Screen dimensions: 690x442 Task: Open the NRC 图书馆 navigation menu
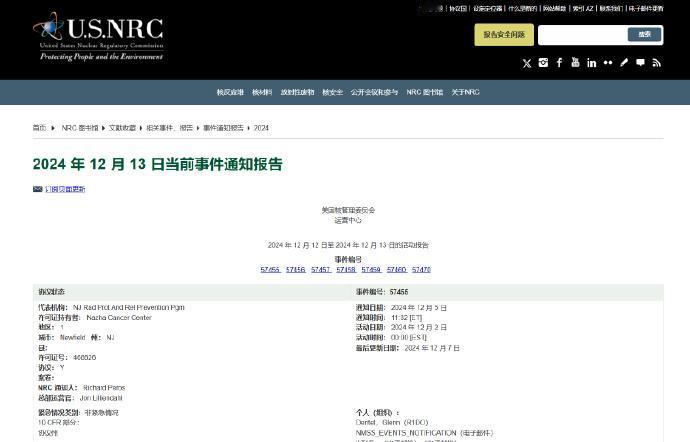(x=425, y=92)
